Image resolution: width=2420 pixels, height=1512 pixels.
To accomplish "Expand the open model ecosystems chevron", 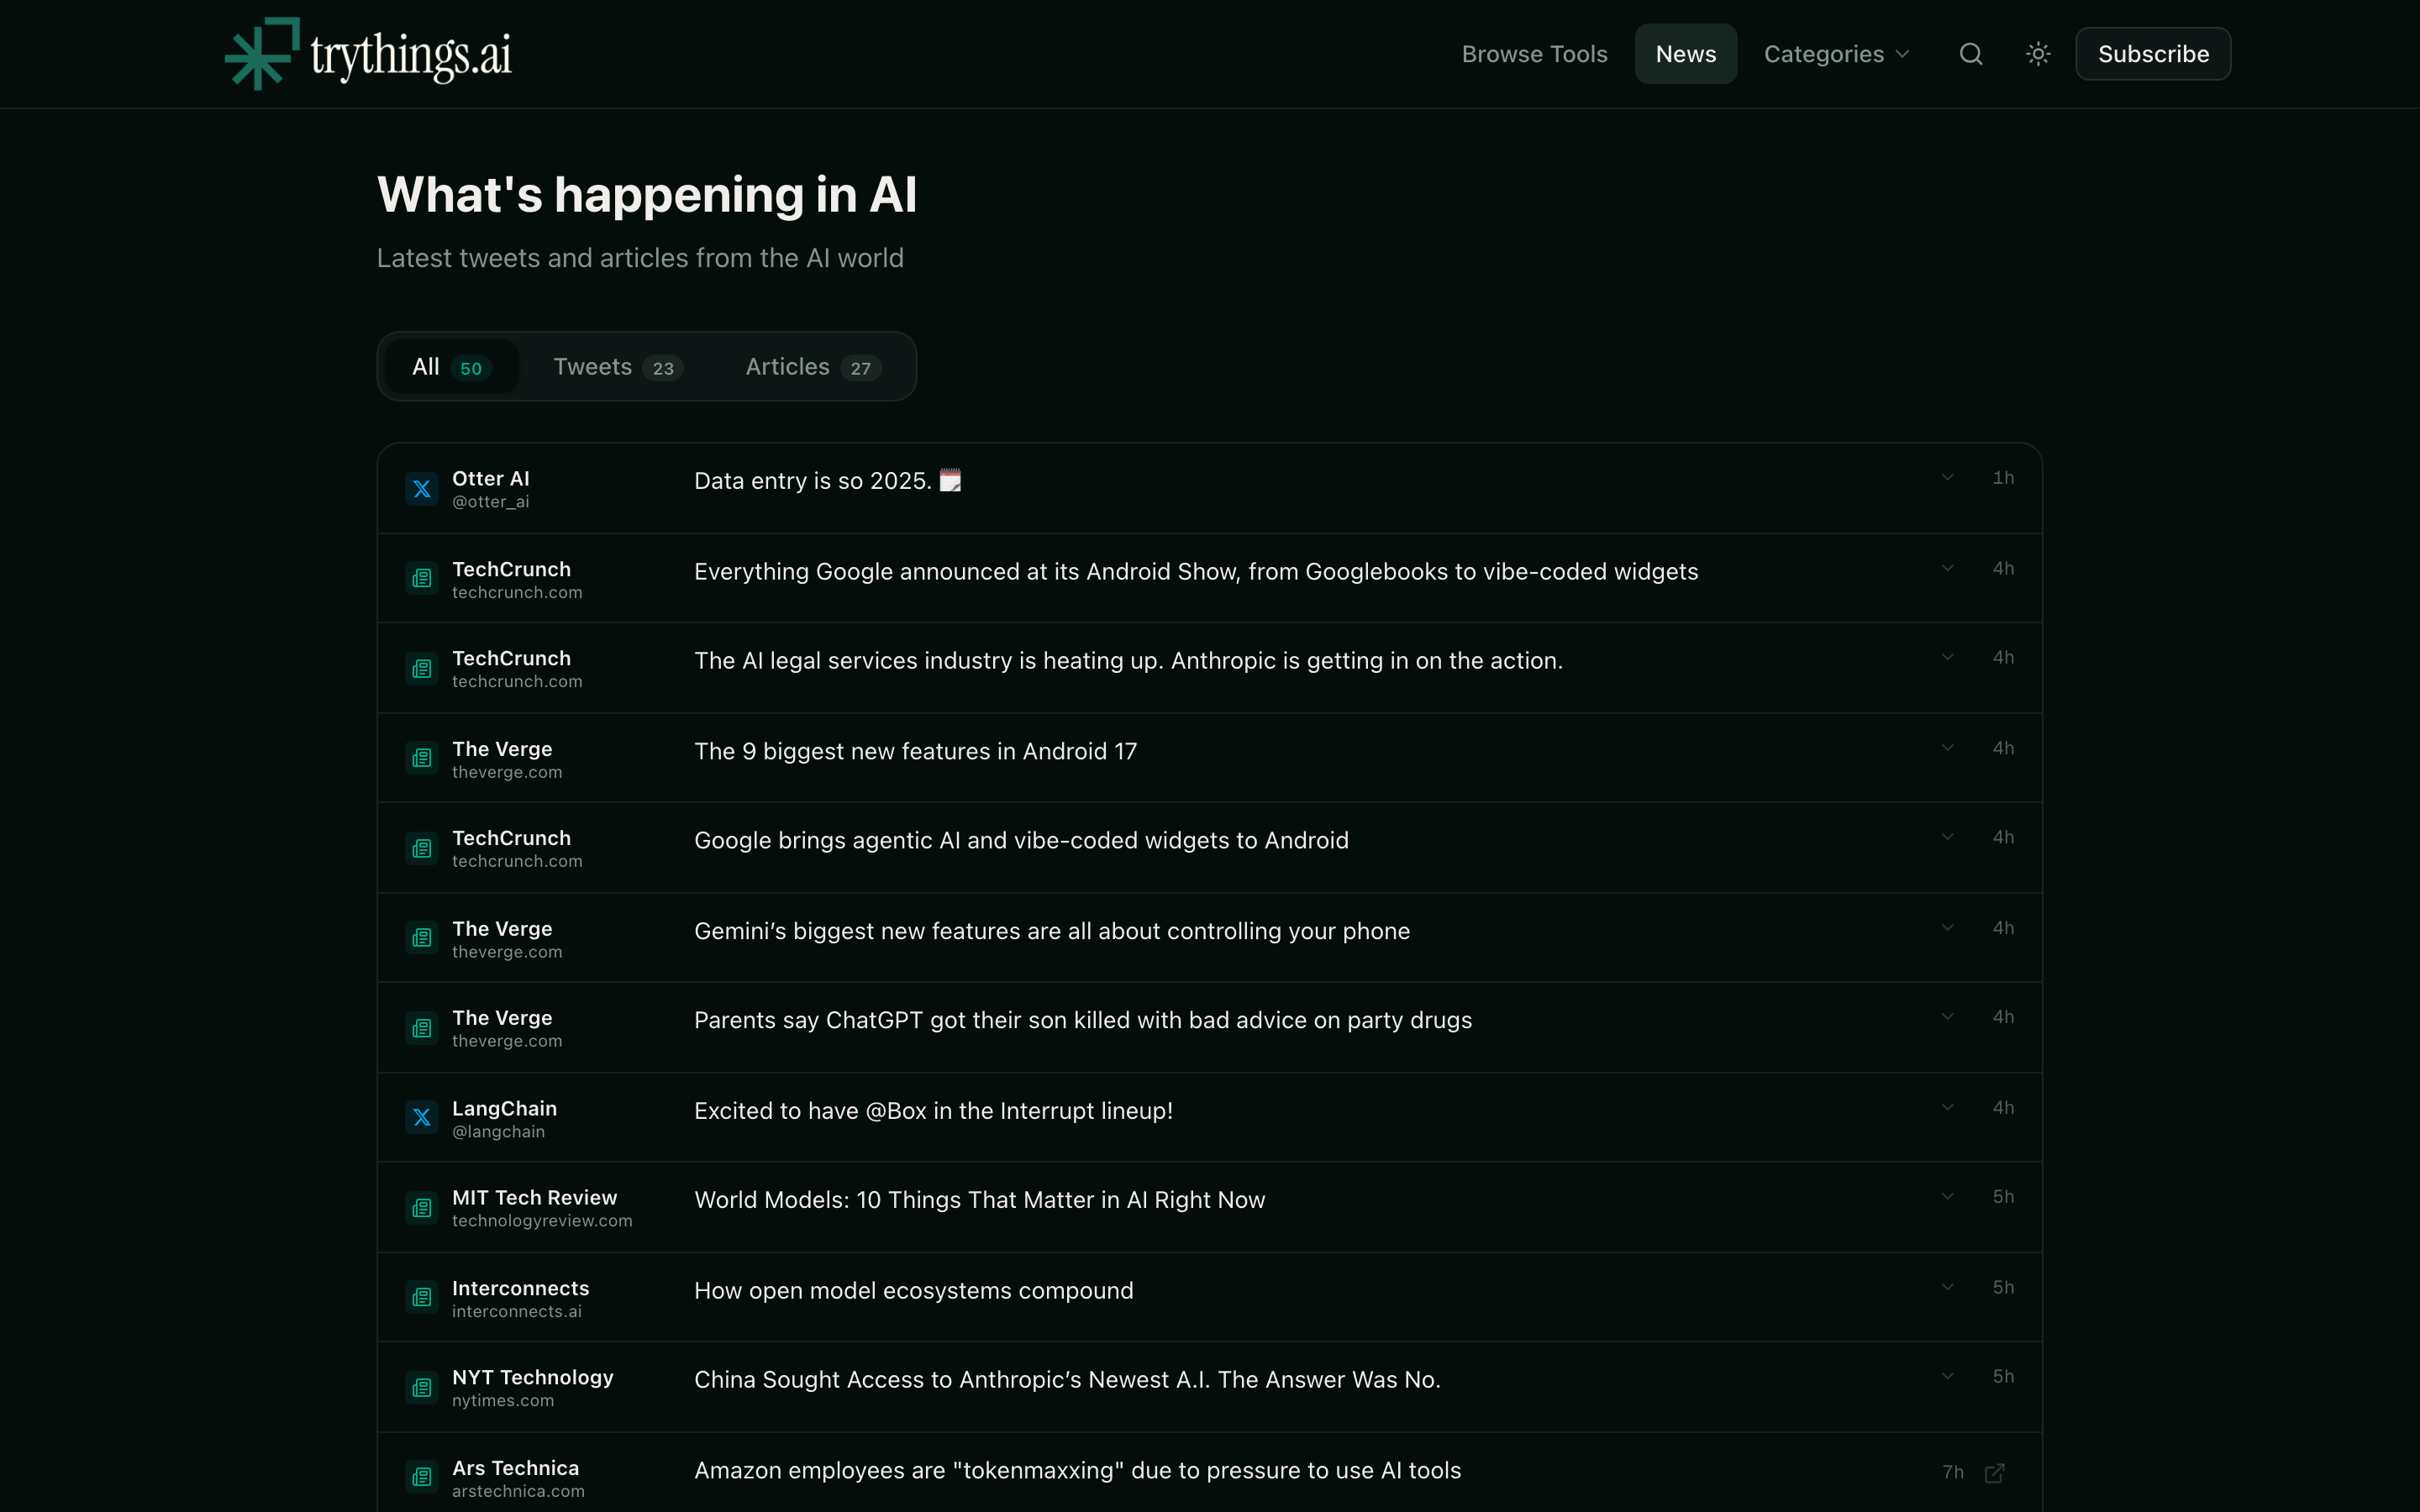I will [1947, 1287].
